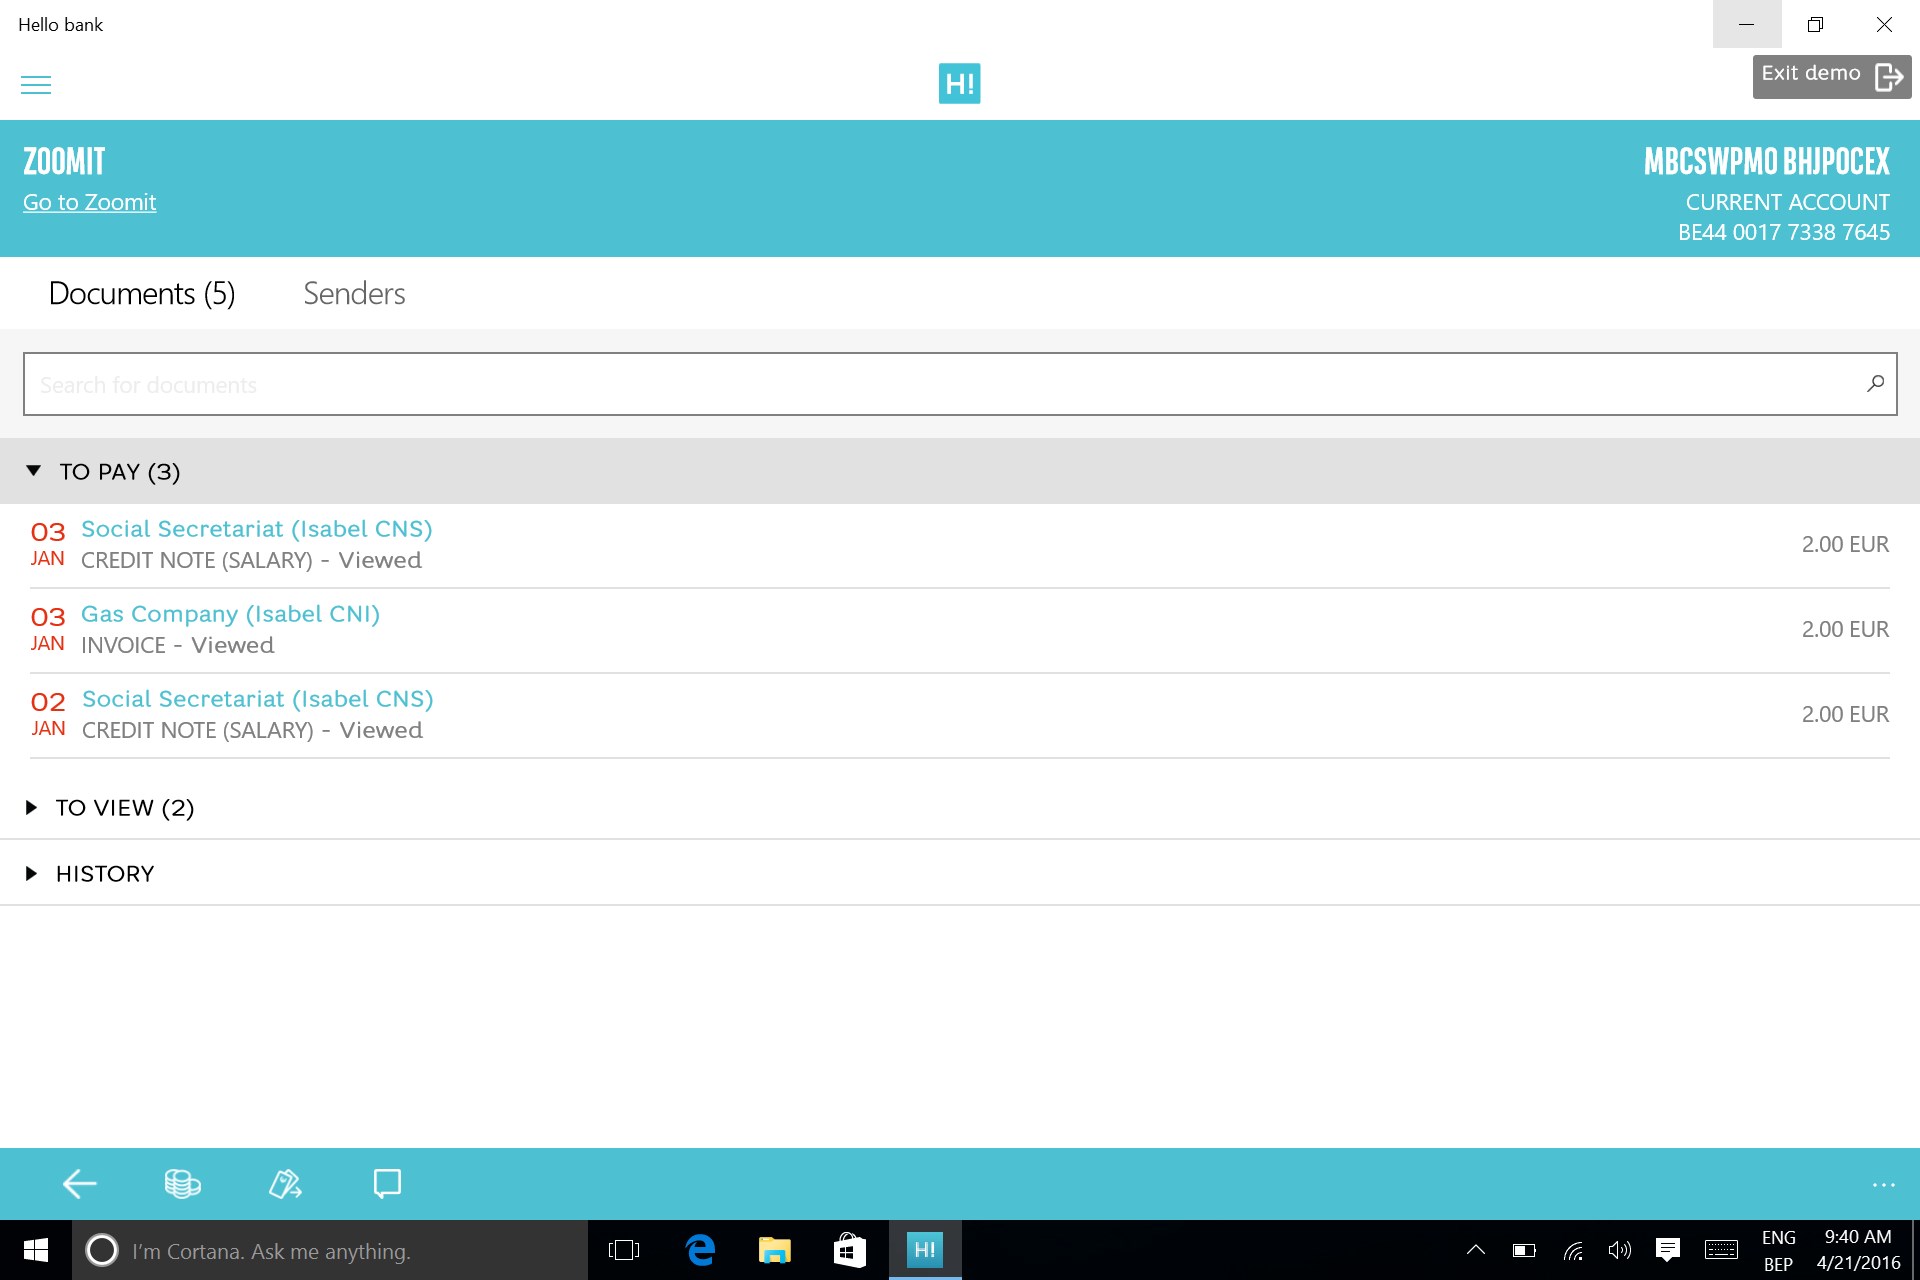Adjust the speaker volume icon in taskbar
Screen dimensions: 1920x1280
point(1620,1250)
